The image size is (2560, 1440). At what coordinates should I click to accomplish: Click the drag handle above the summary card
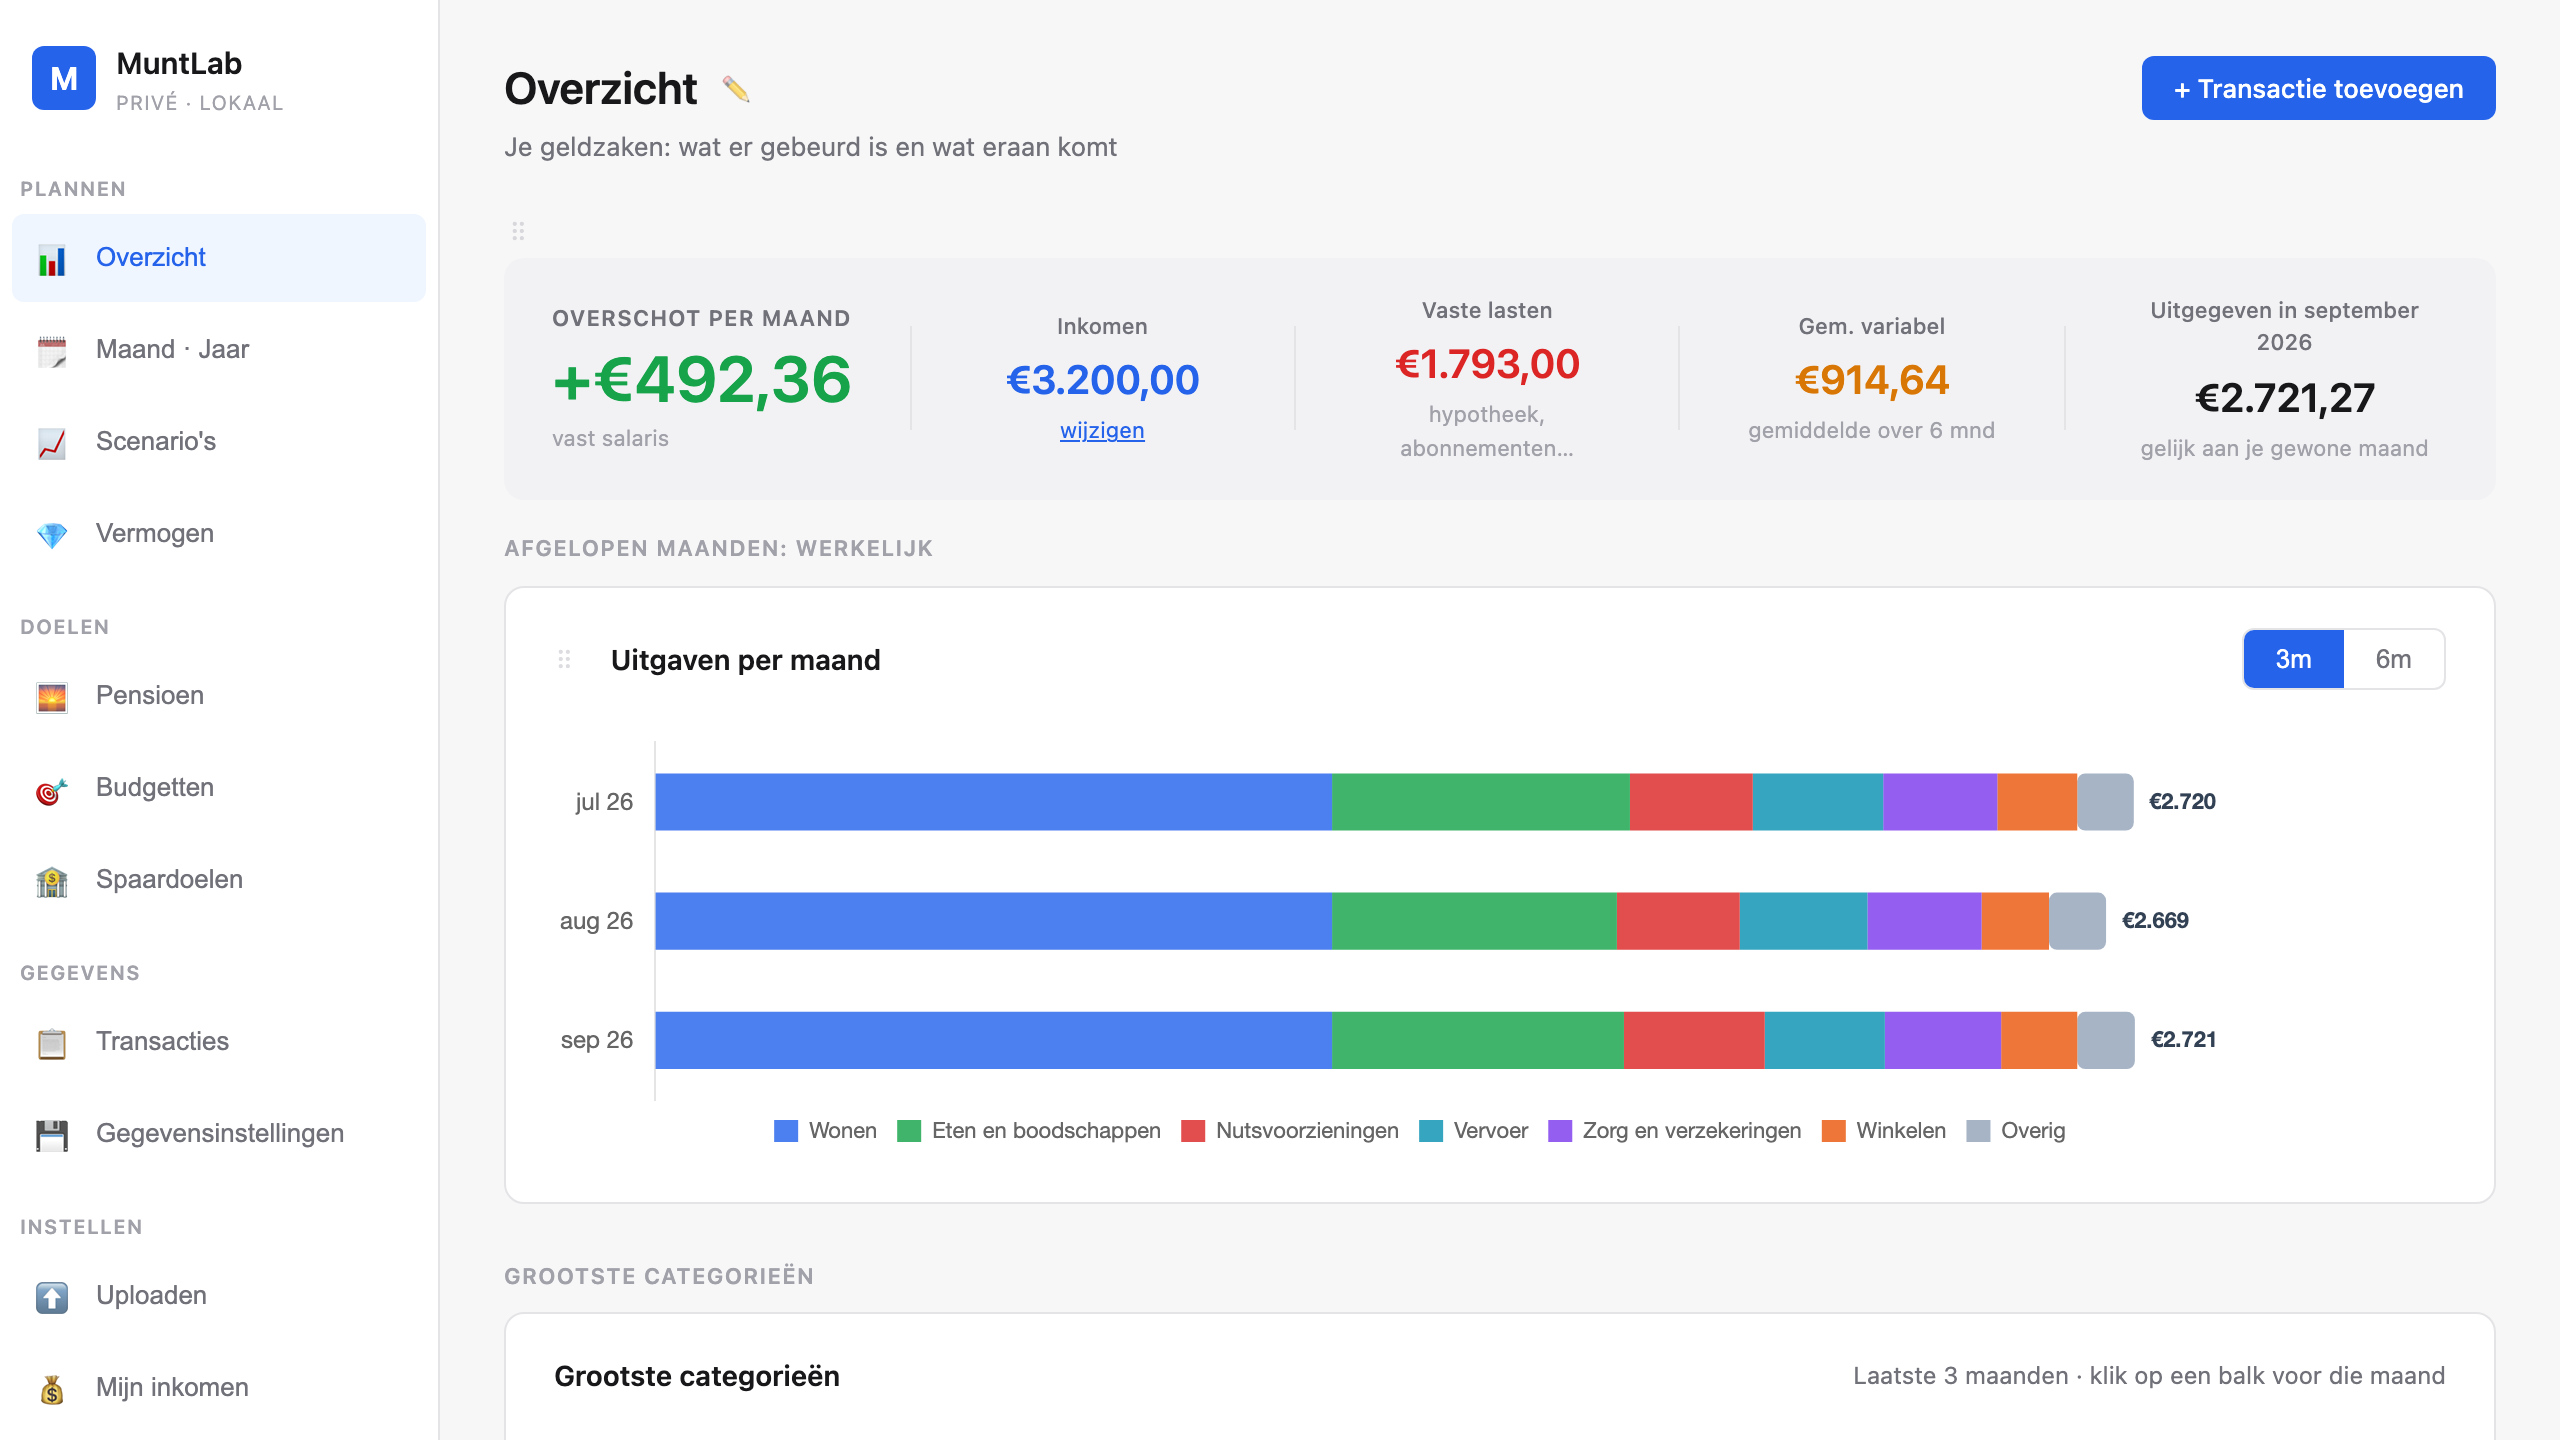(x=518, y=231)
